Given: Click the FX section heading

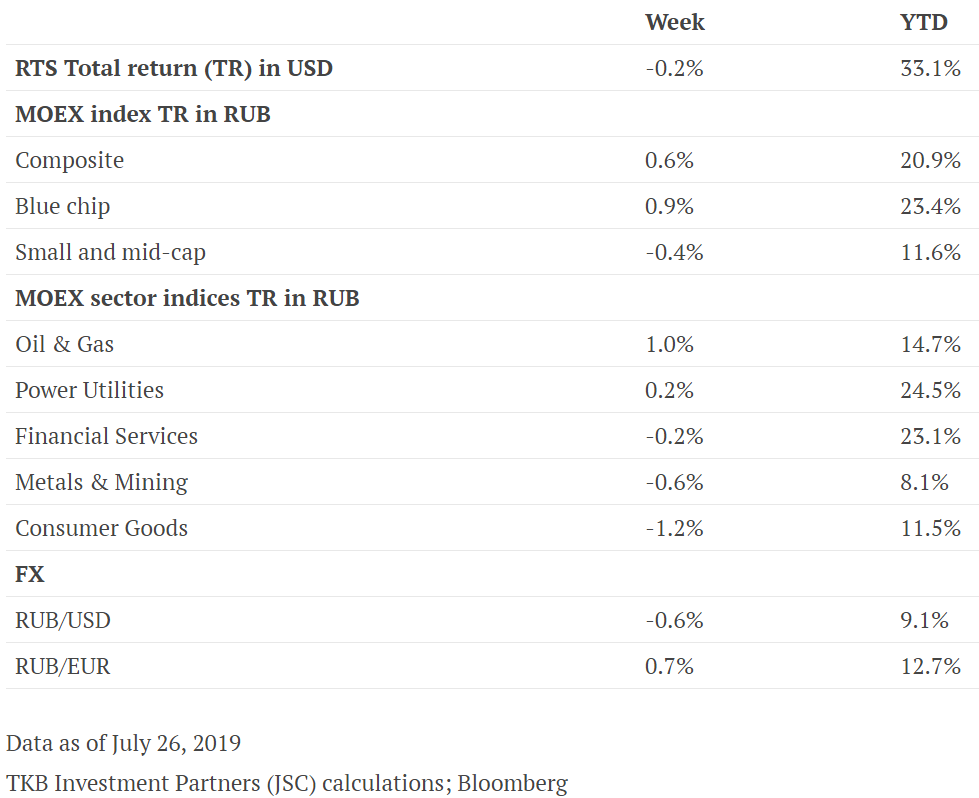Looking at the screenshot, I should pyautogui.click(x=30, y=574).
